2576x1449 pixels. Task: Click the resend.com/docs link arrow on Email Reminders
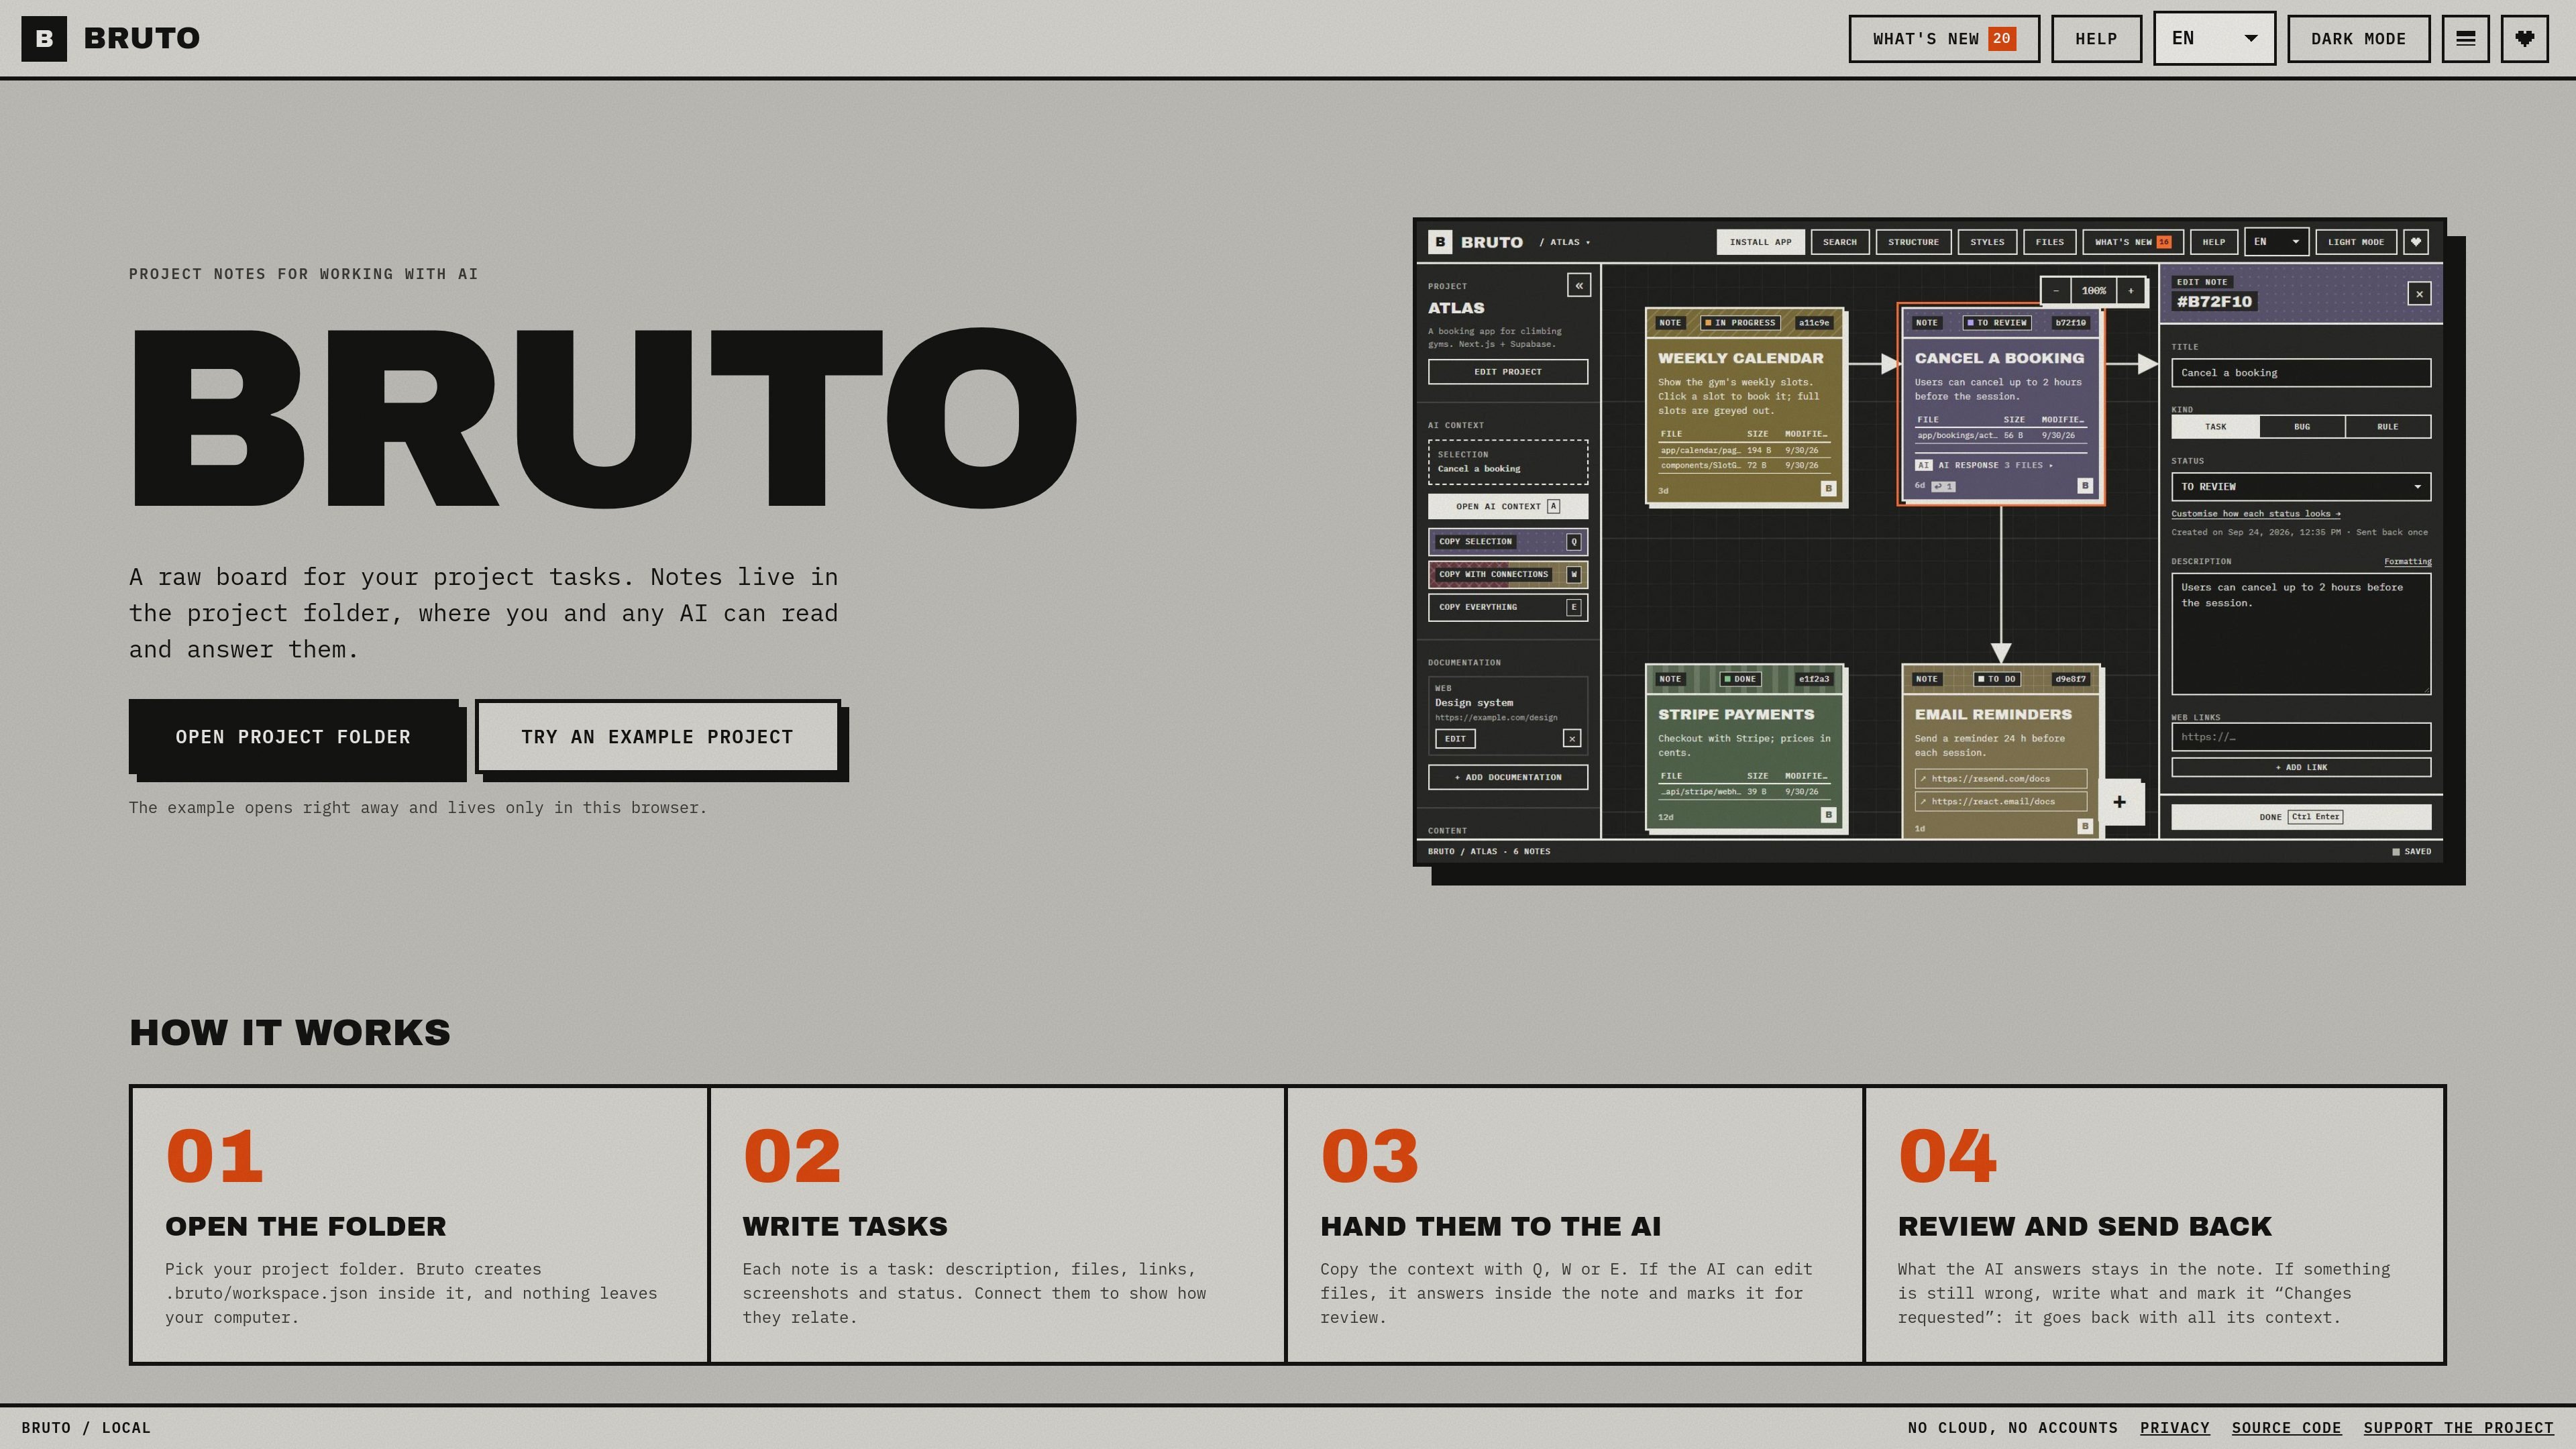1923,779
